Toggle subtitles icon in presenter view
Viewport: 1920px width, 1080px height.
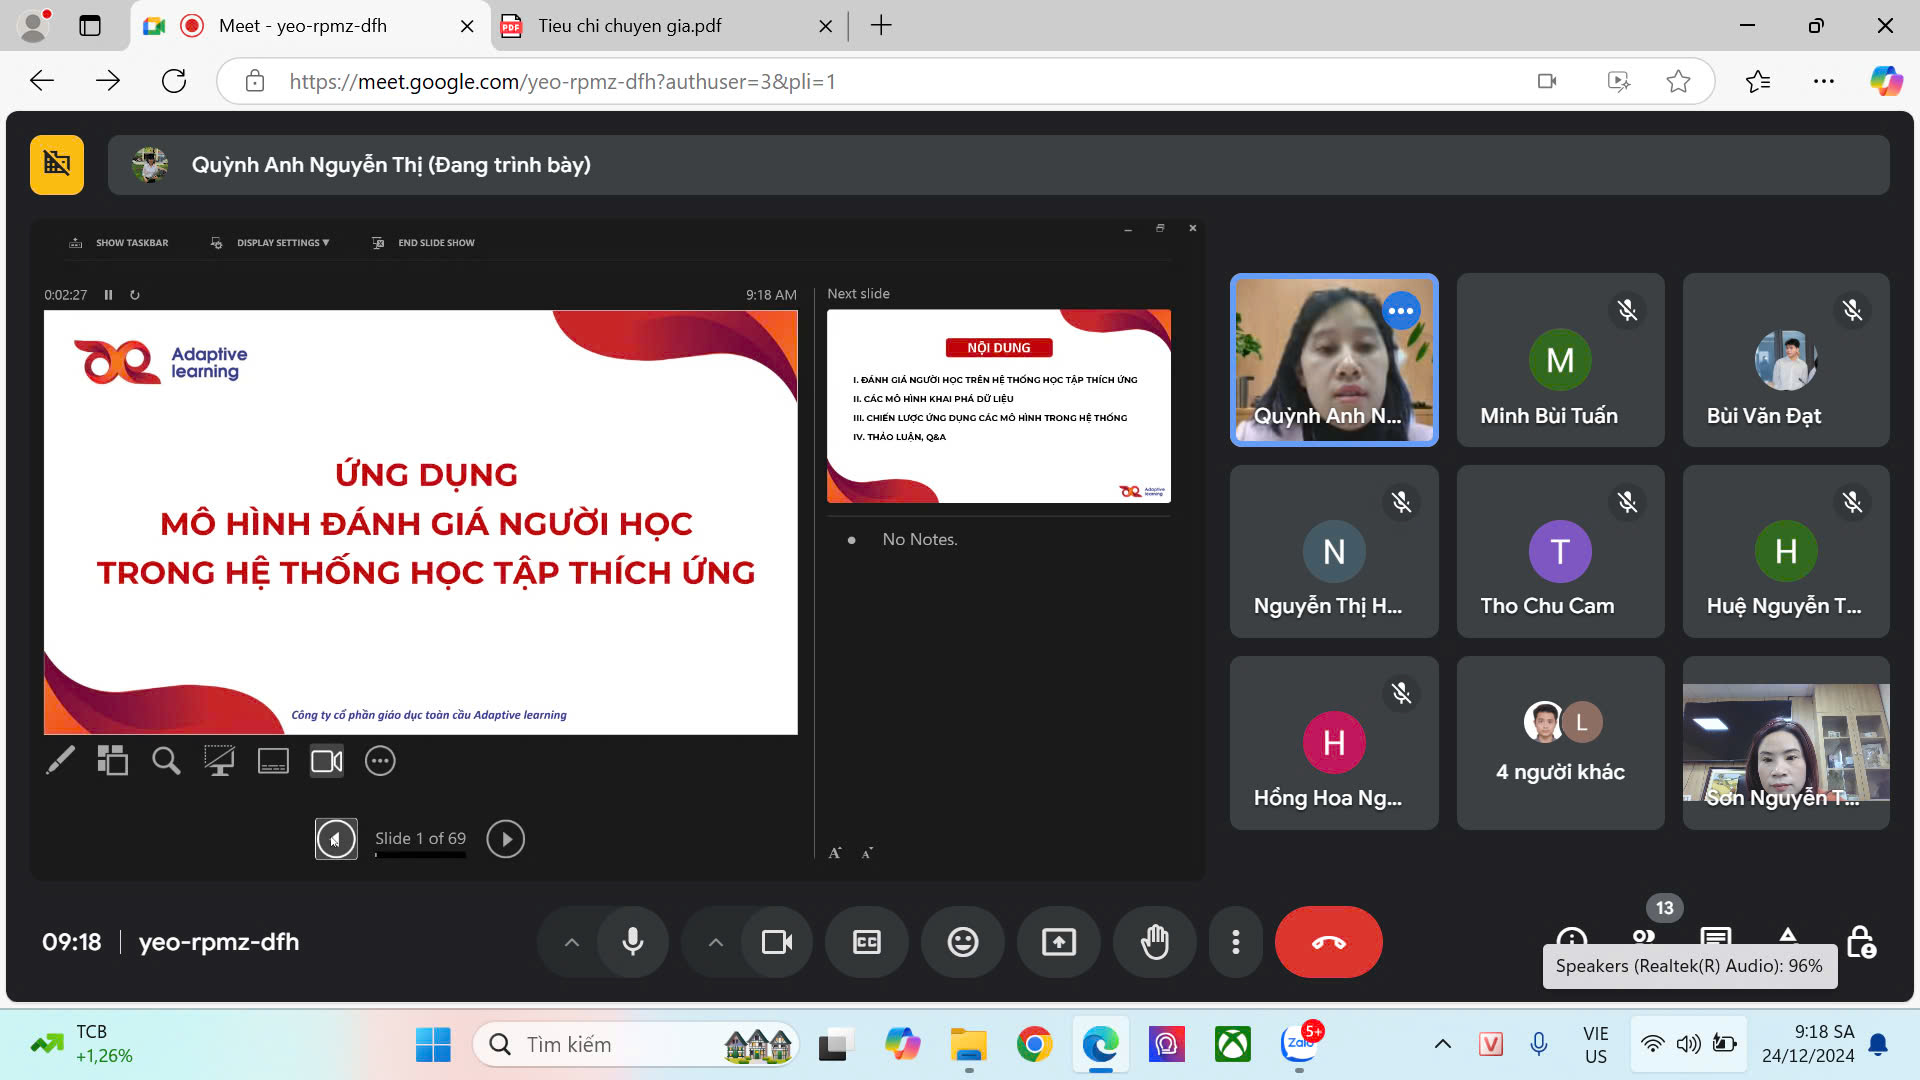tap(273, 761)
